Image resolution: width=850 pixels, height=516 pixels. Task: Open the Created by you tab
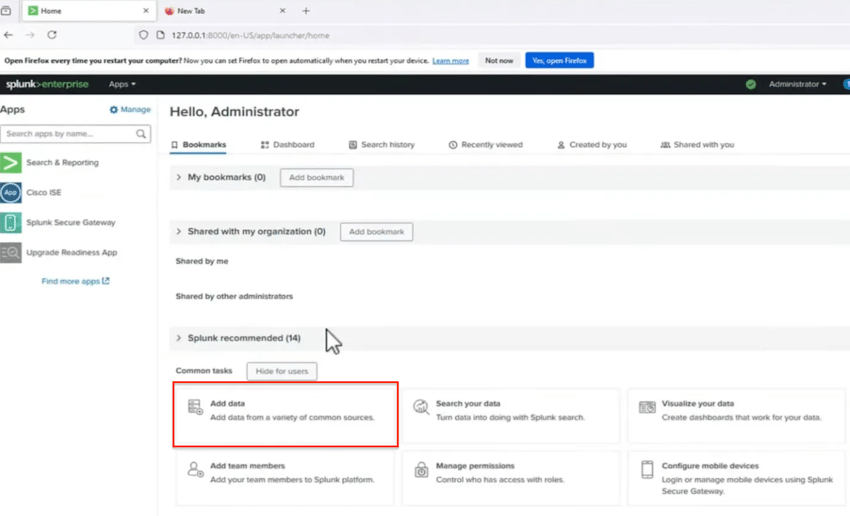tap(592, 145)
